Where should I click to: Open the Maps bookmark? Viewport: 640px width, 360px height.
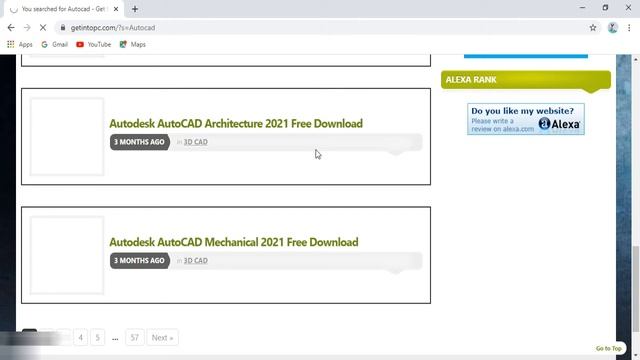tap(133, 44)
